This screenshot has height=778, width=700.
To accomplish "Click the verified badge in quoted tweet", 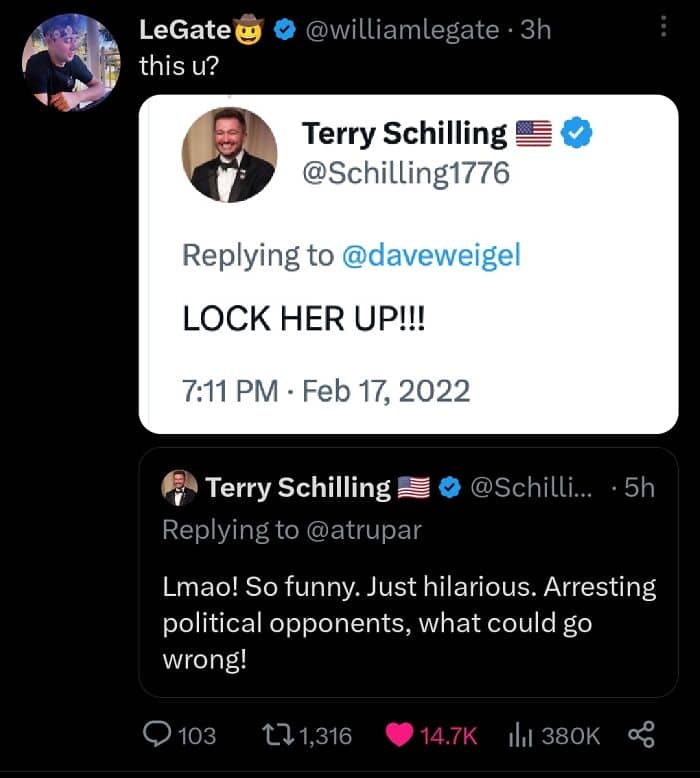I will (x=450, y=487).
